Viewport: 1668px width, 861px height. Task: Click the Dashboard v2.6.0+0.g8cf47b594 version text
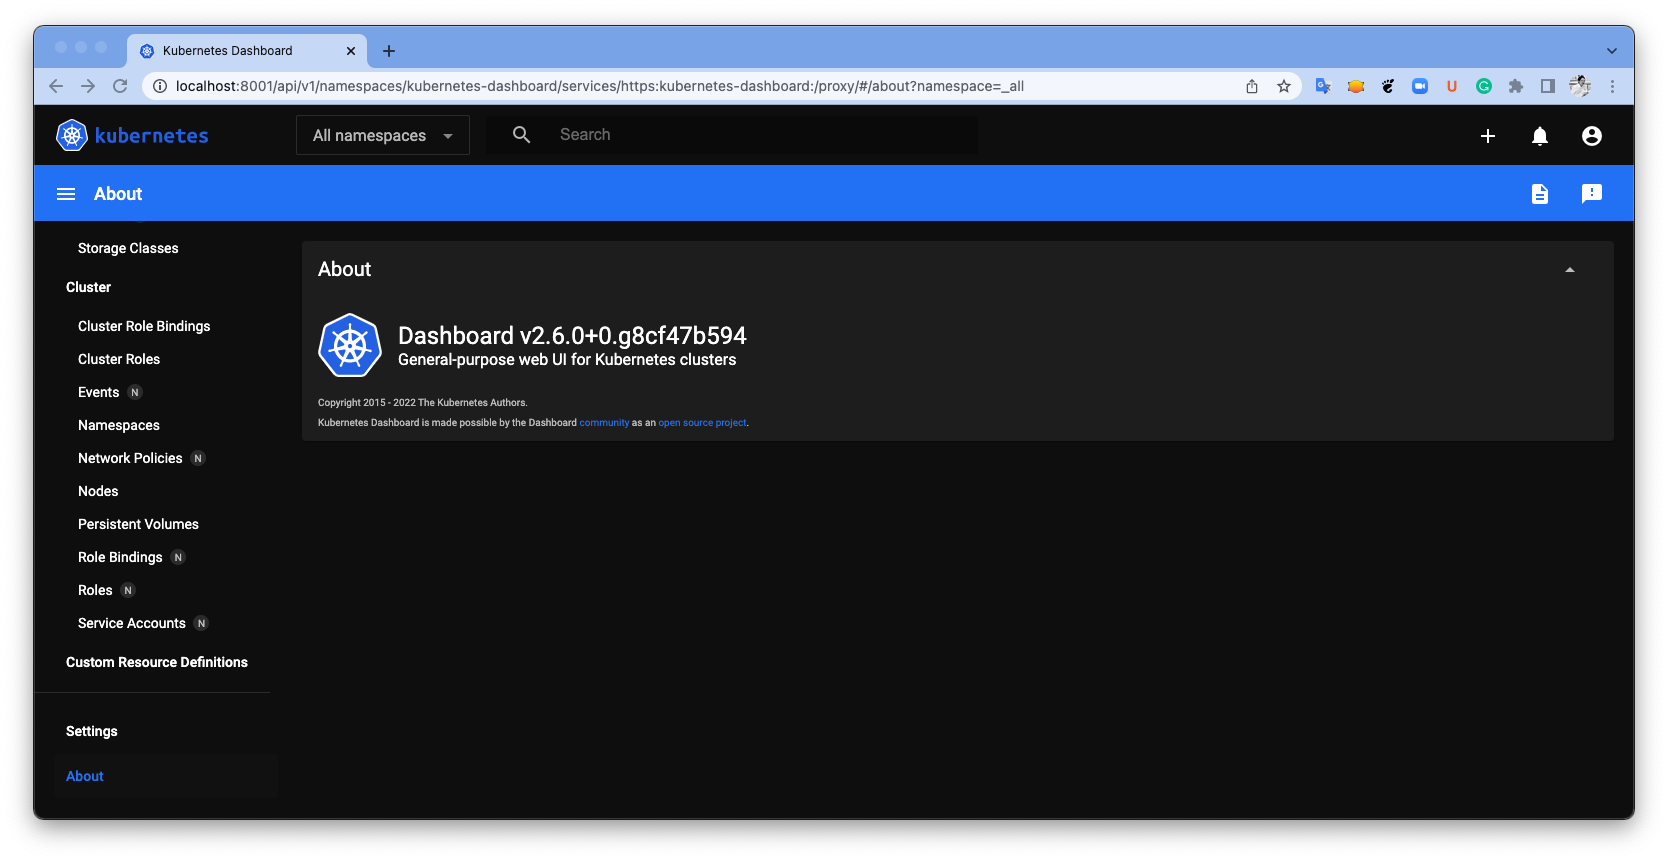572,335
